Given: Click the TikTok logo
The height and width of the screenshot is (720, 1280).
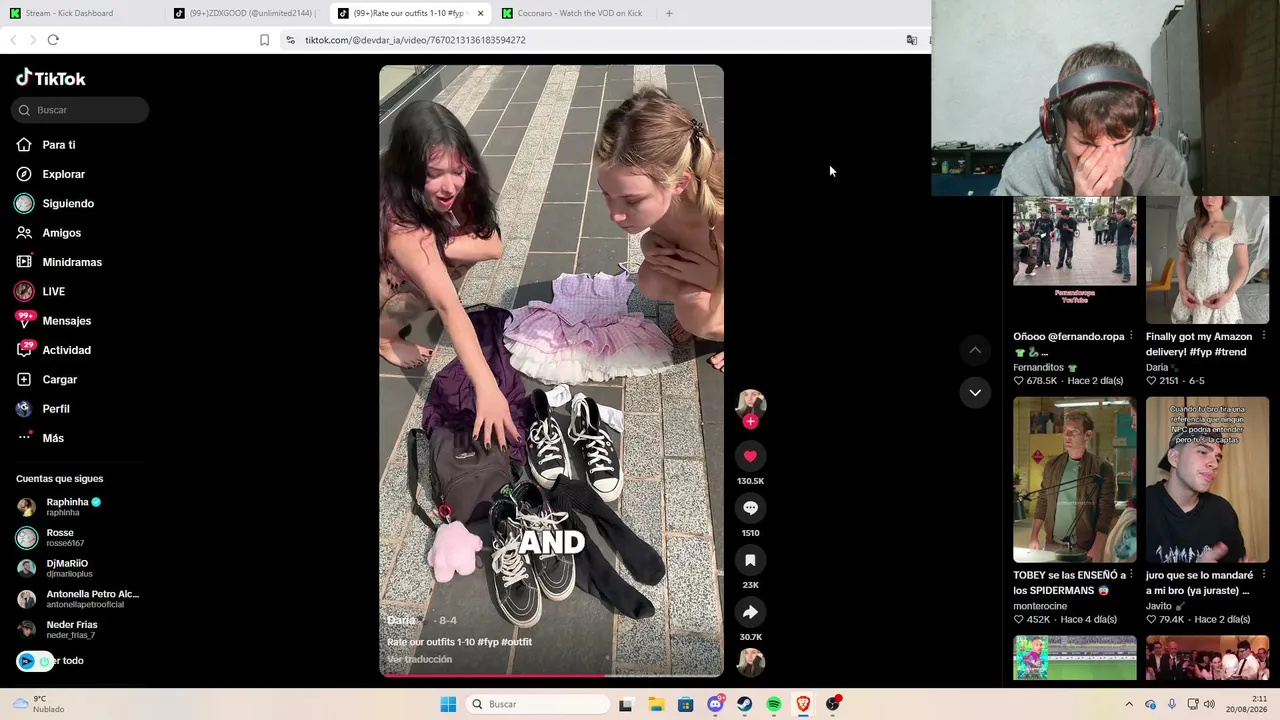Looking at the screenshot, I should point(51,78).
